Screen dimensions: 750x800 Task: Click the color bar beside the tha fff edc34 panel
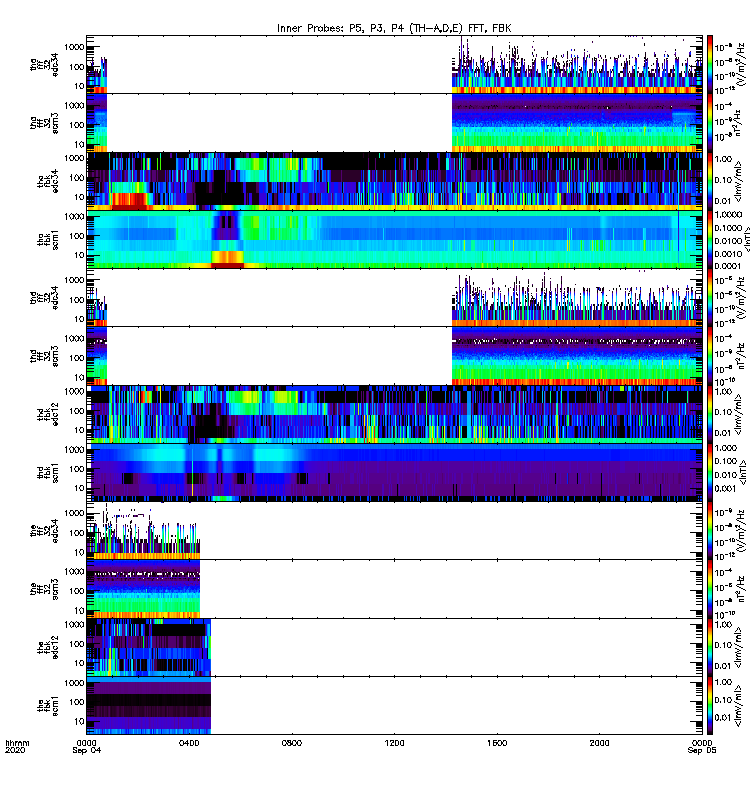pos(710,65)
